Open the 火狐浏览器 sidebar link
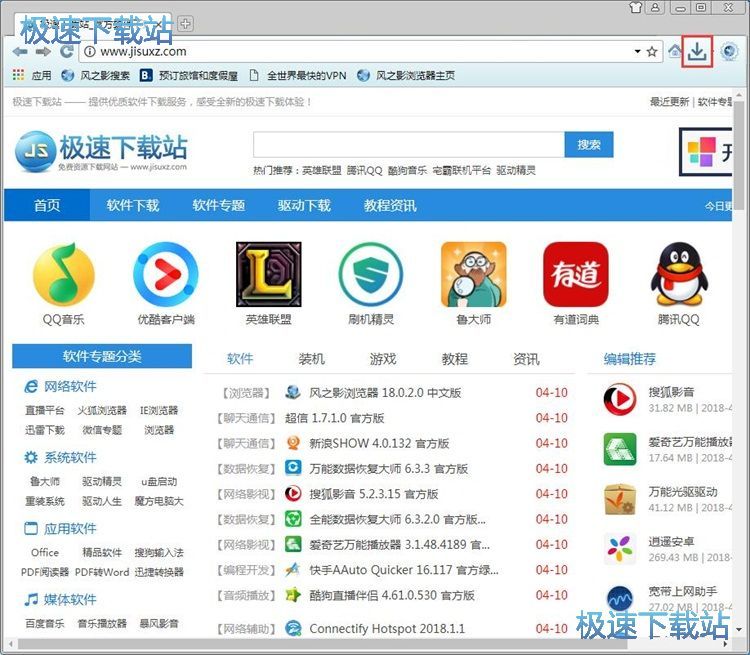The image size is (750, 655). coord(102,410)
